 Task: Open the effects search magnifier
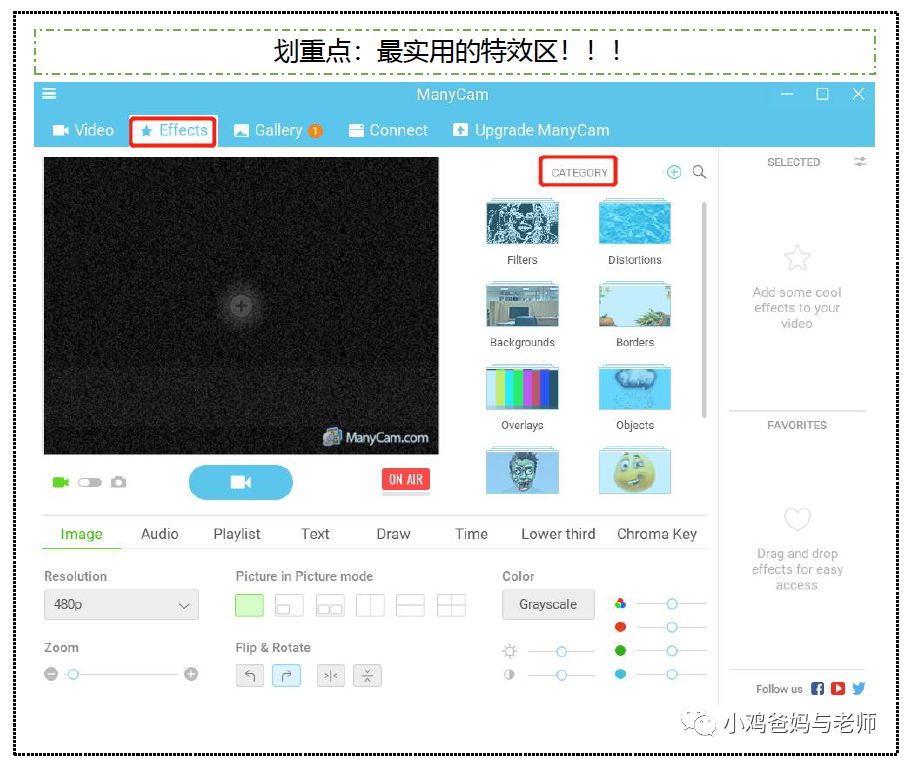[x=699, y=172]
